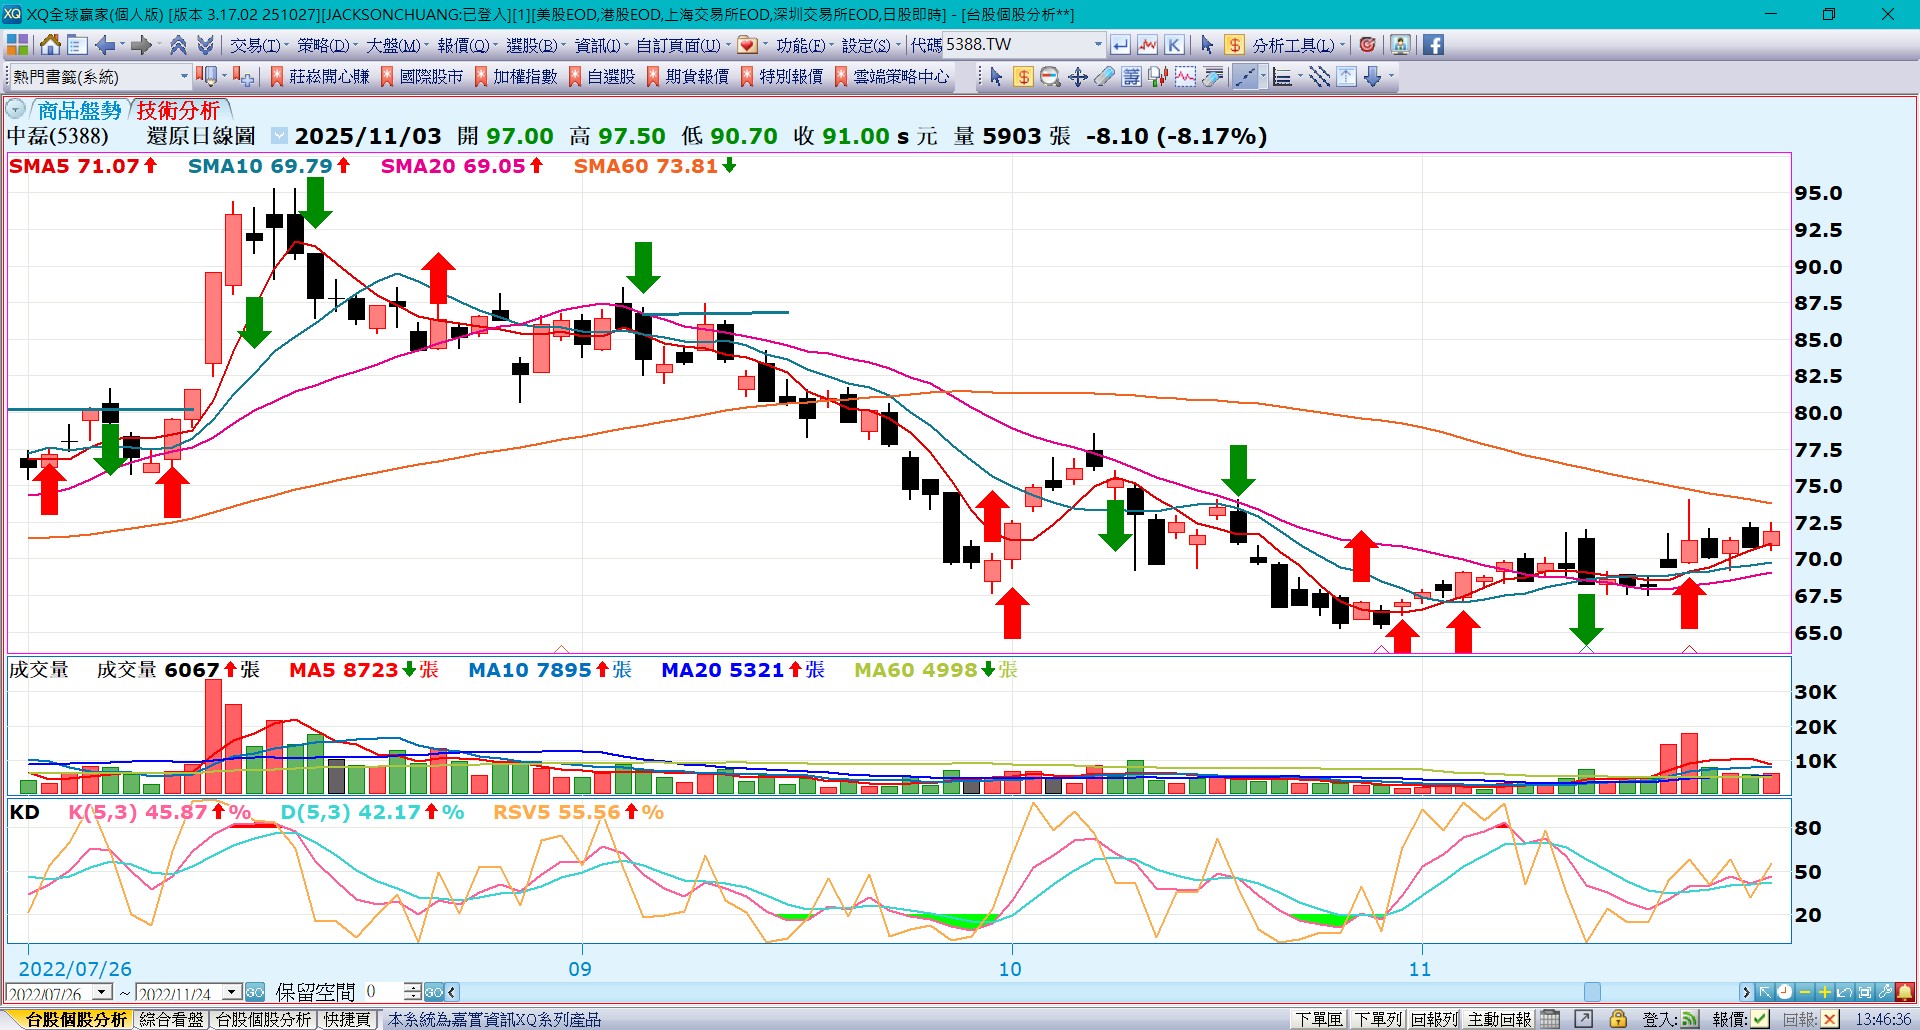Click the K-line chart icon
The height and width of the screenshot is (1030, 1920).
coord(1174,45)
